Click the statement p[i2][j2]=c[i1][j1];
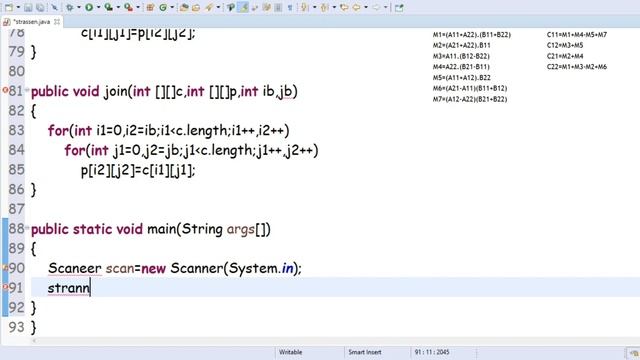The width and height of the screenshot is (640, 360). [138, 170]
